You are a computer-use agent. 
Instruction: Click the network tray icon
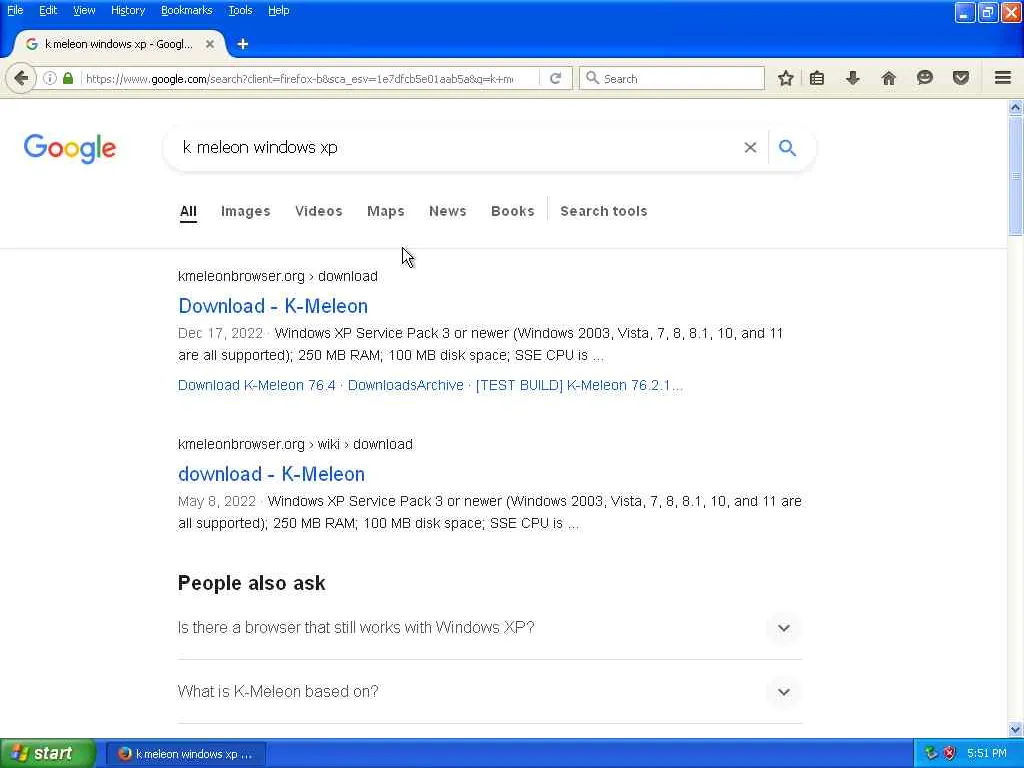(x=931, y=754)
